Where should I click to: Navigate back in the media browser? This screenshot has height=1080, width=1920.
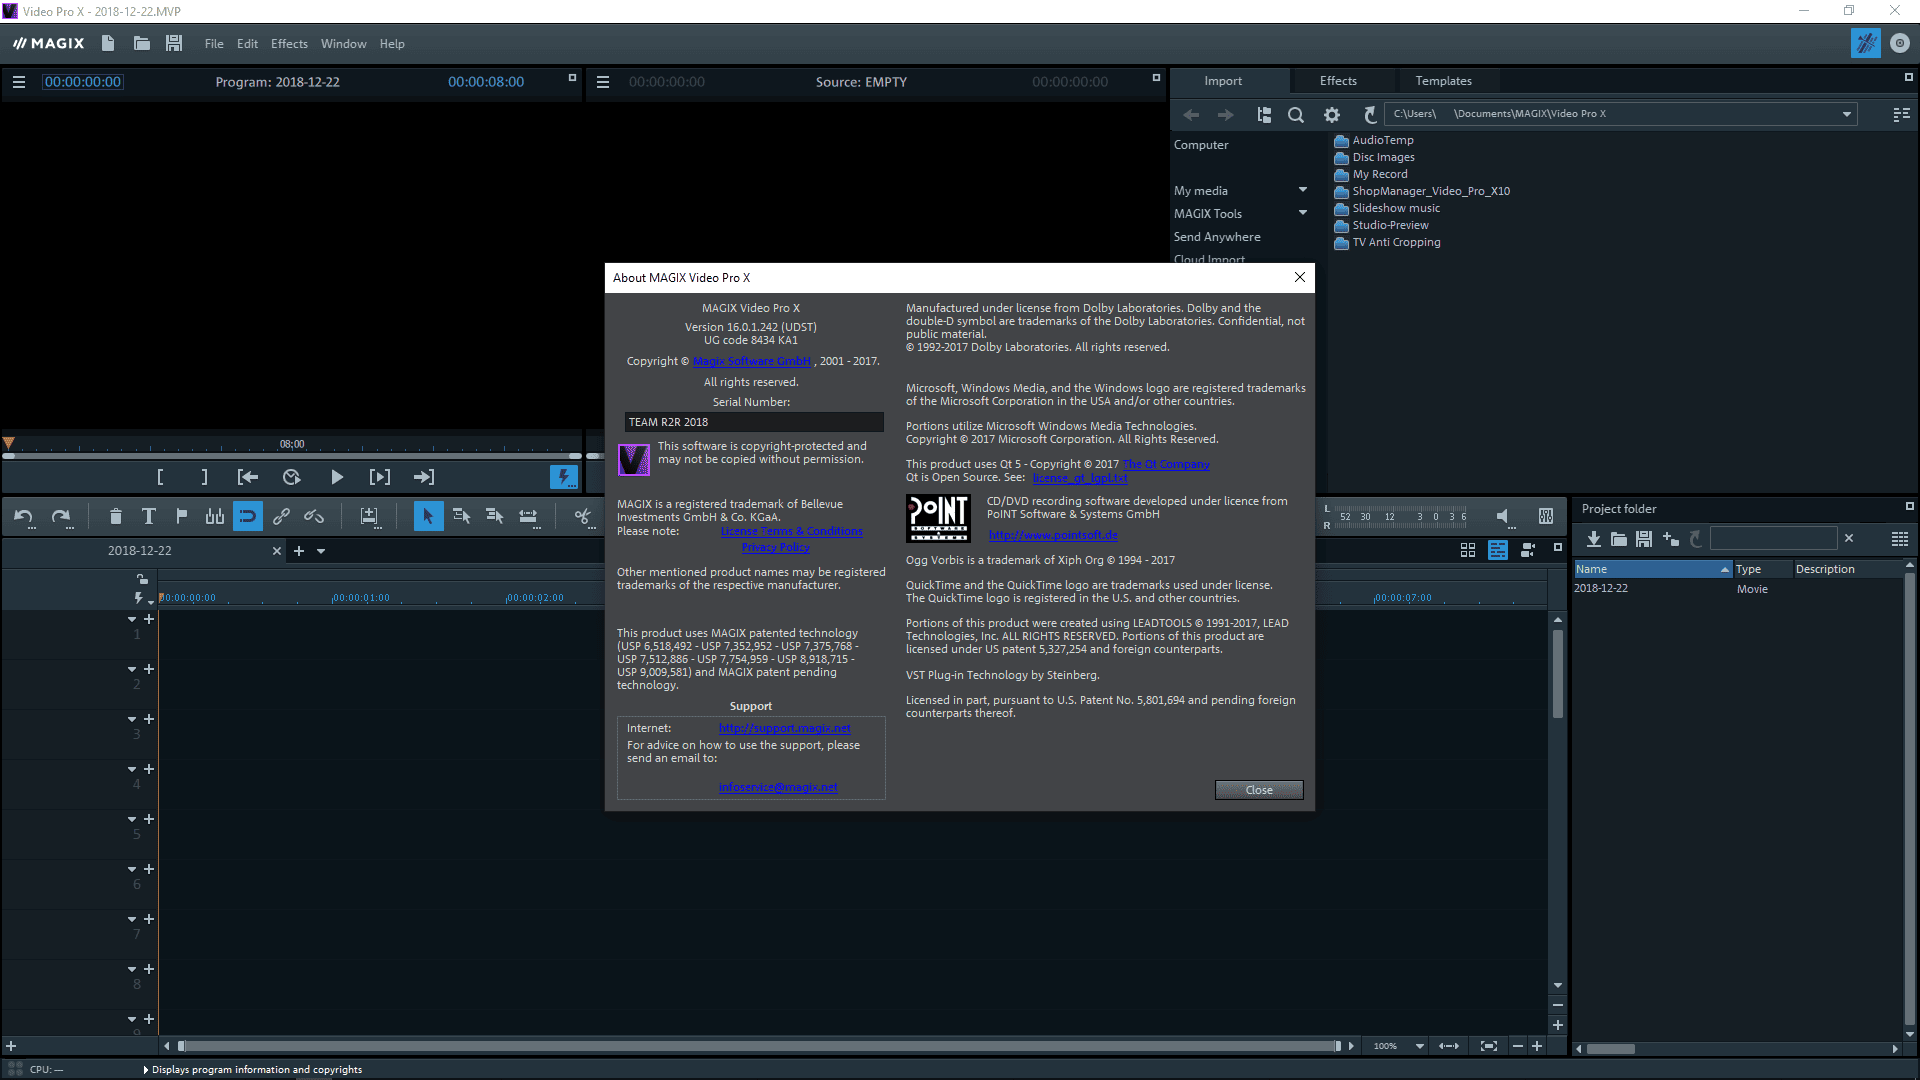(x=1191, y=115)
